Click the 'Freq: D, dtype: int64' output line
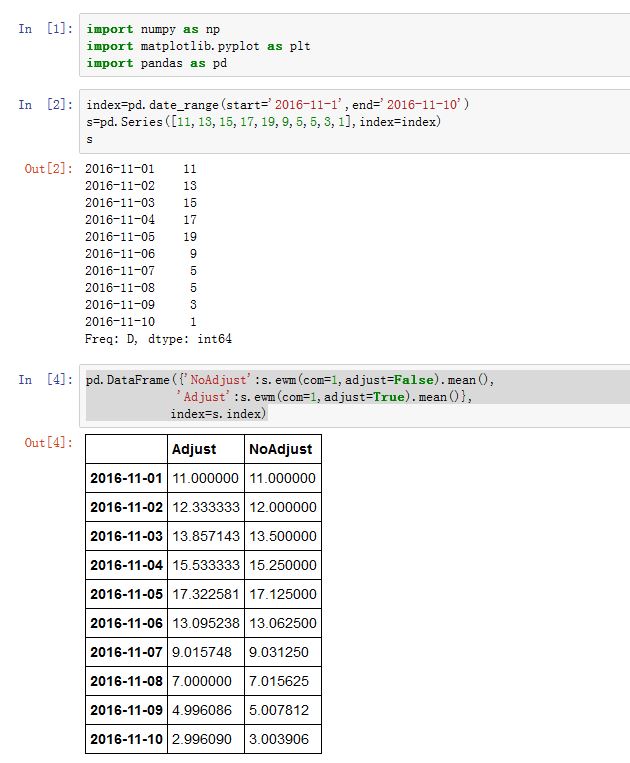Screen dimensions: 630x763 158,340
